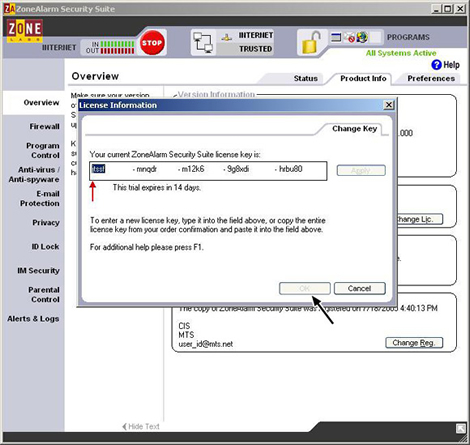Image resolution: width=470 pixels, height=445 pixels.
Task: Open the Alerts & Logs panel
Action: pos(33,318)
